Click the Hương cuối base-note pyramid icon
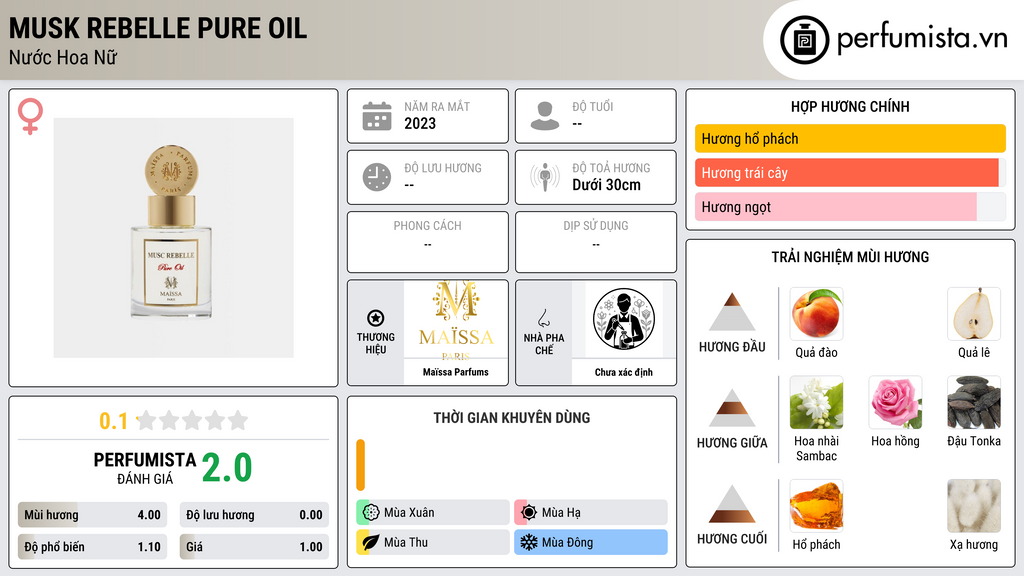 click(x=732, y=504)
